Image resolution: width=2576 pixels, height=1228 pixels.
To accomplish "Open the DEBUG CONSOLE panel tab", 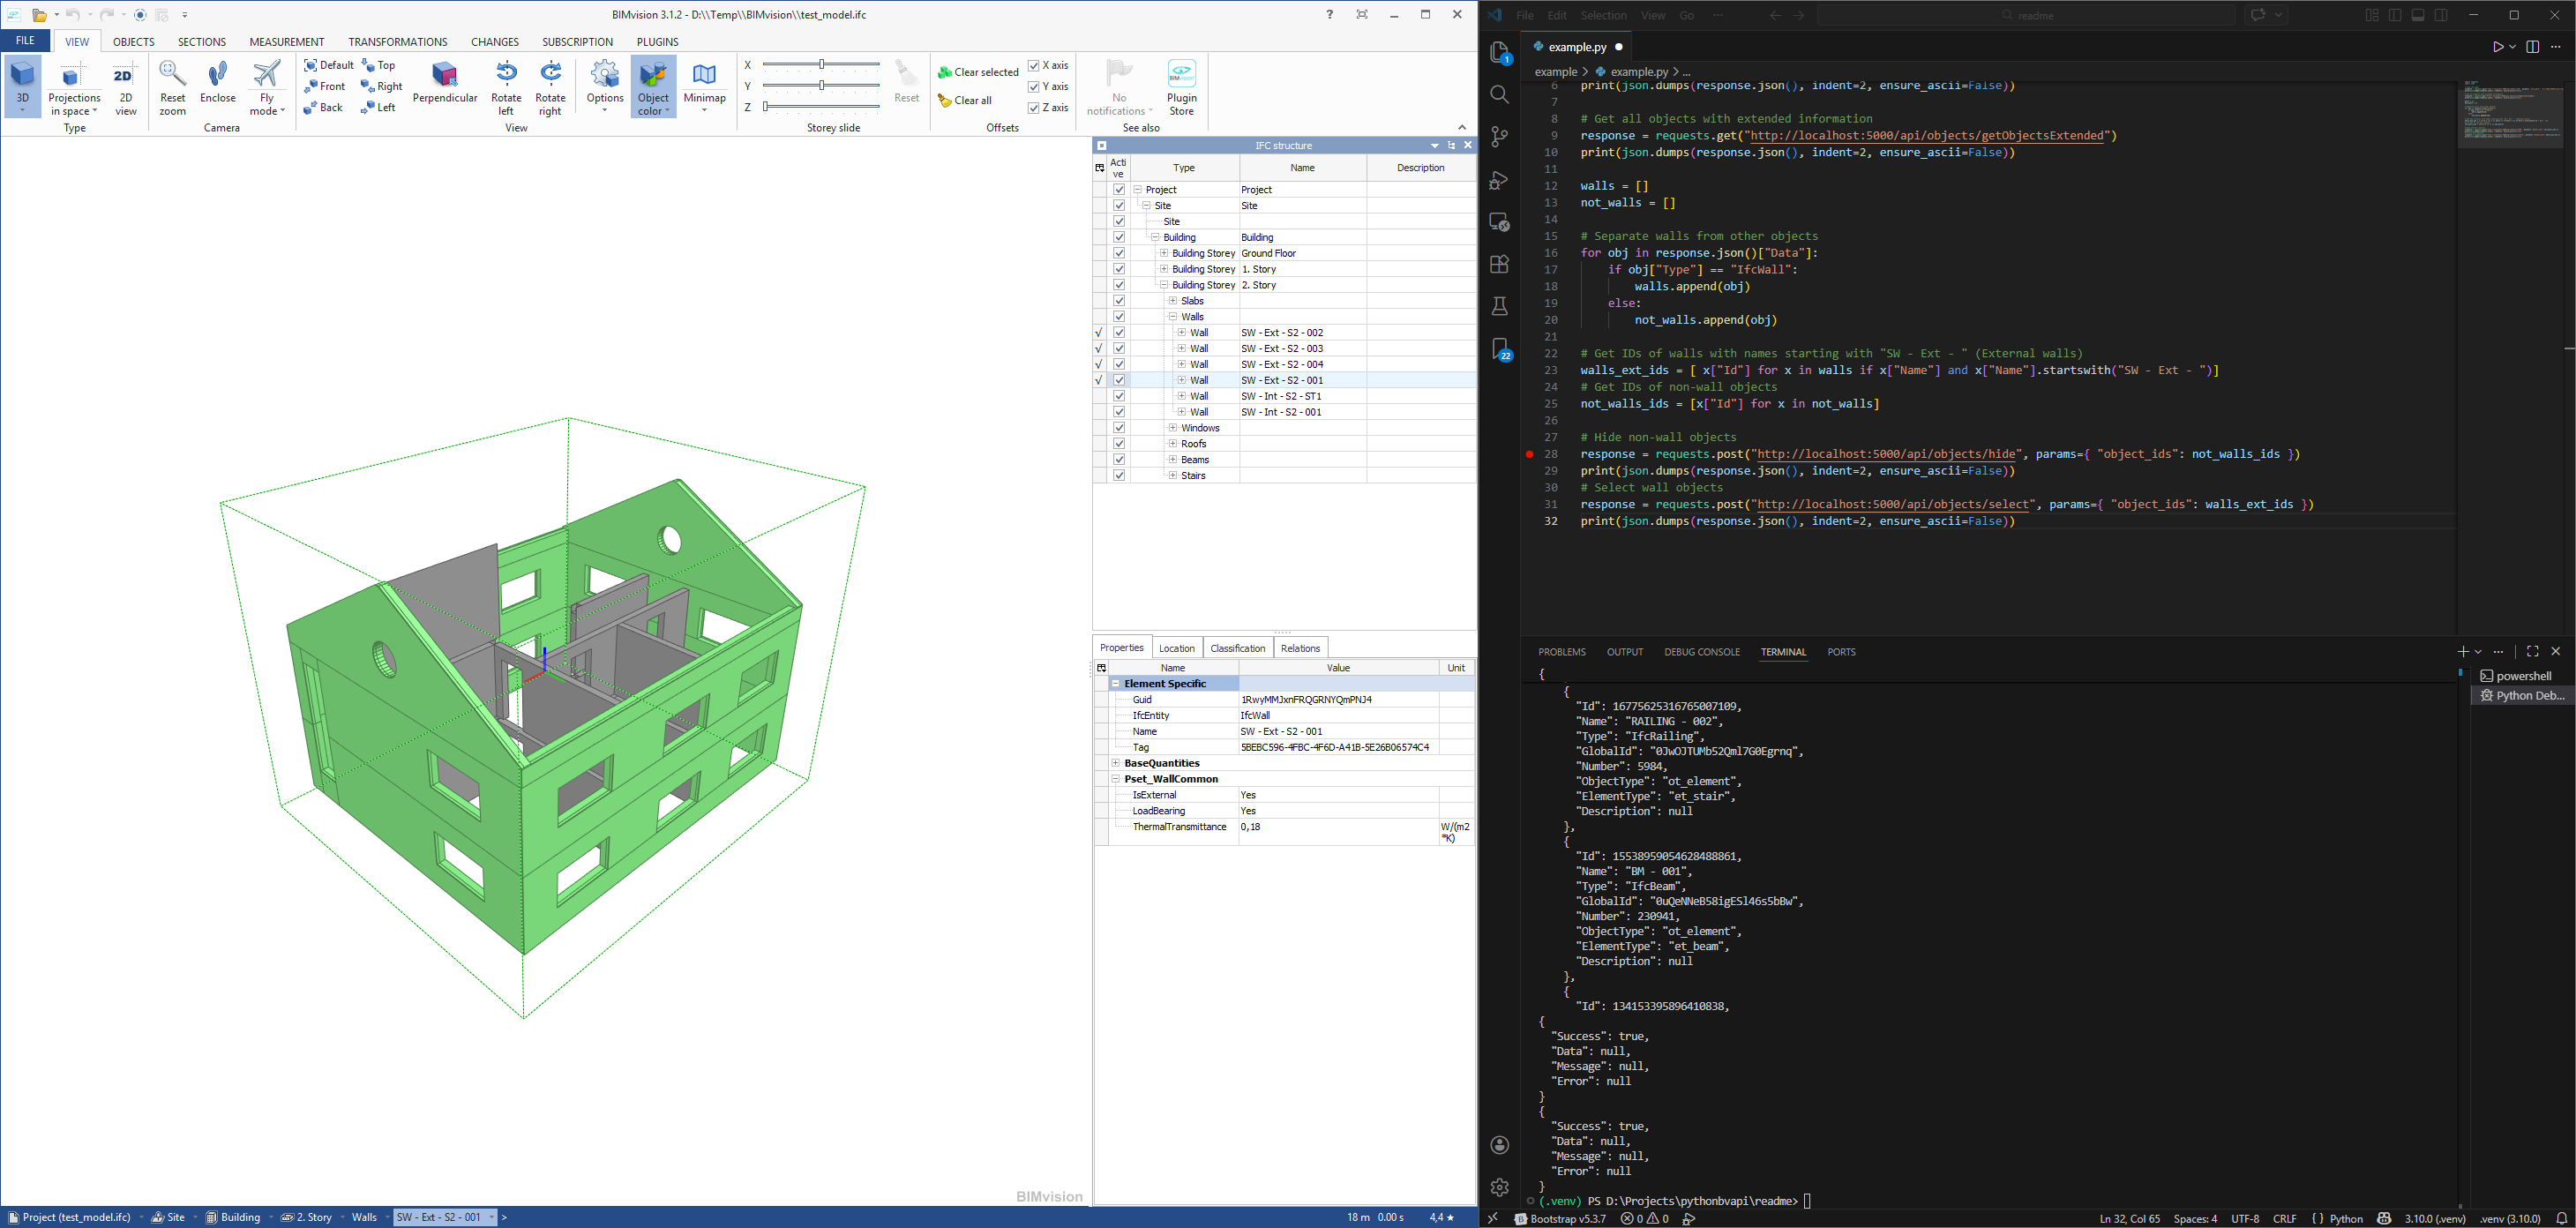I will [1701, 652].
